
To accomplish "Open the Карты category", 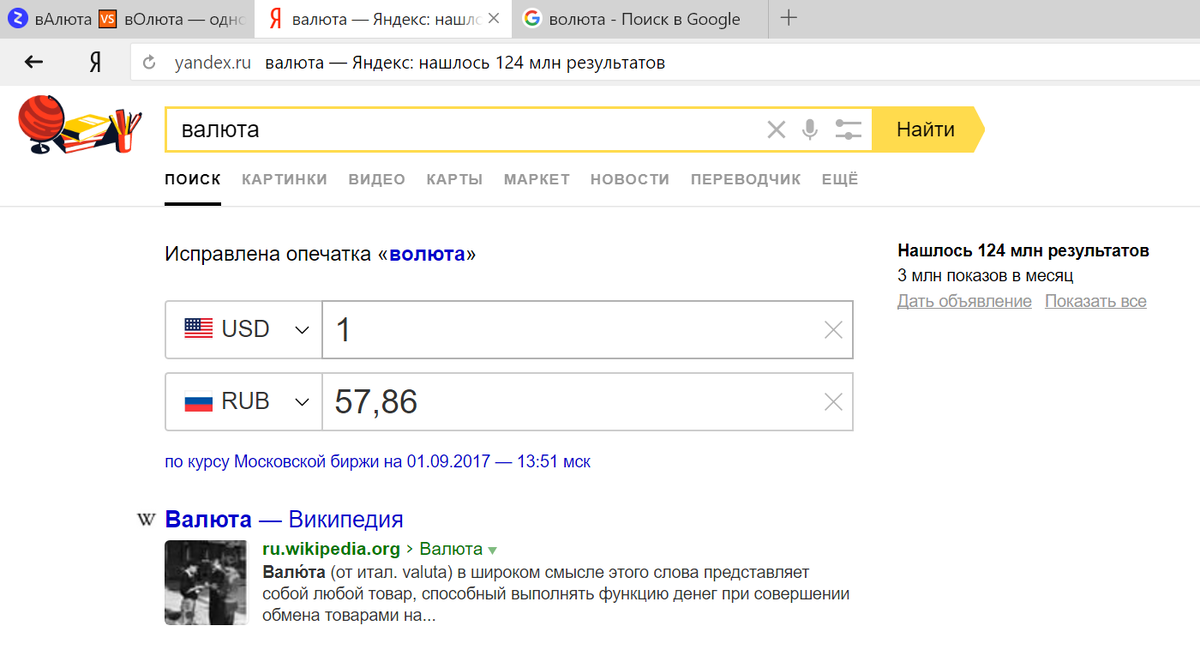I will 454,180.
